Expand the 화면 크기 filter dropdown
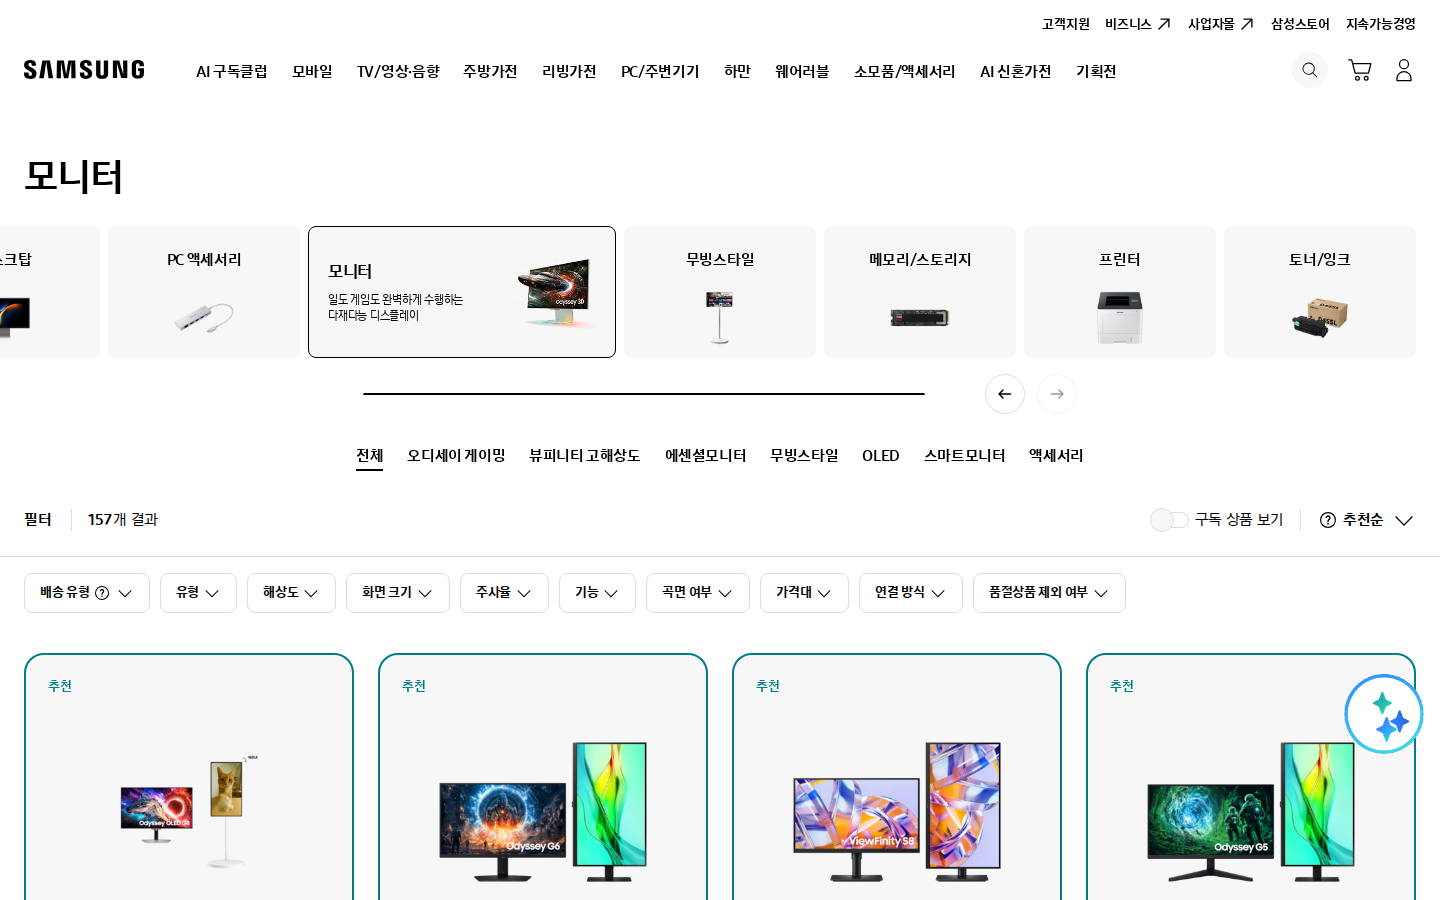 pyautogui.click(x=398, y=593)
